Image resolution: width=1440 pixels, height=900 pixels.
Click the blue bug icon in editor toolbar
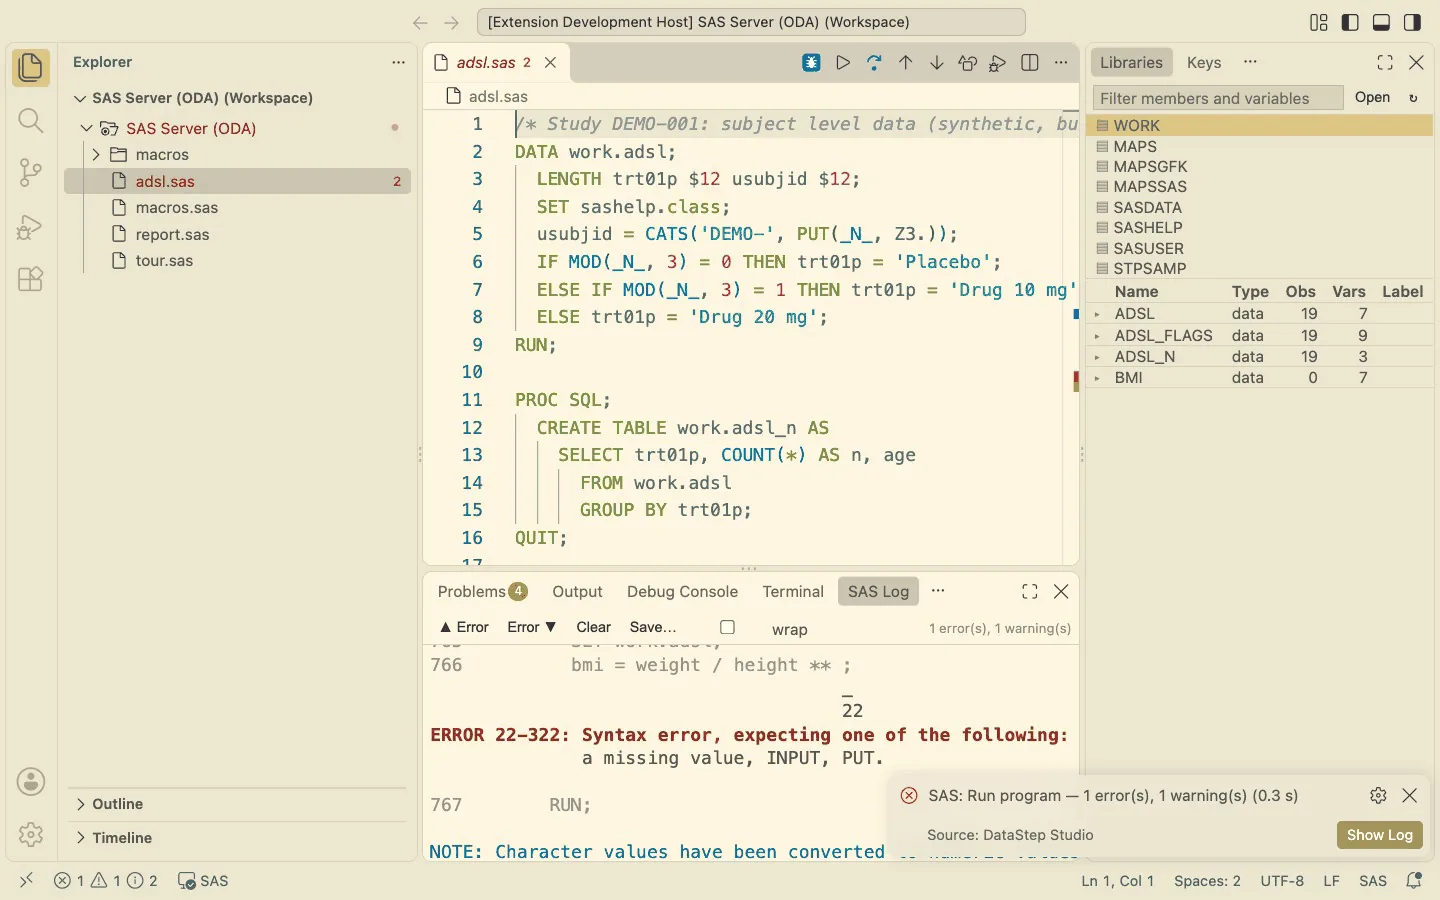pos(812,63)
